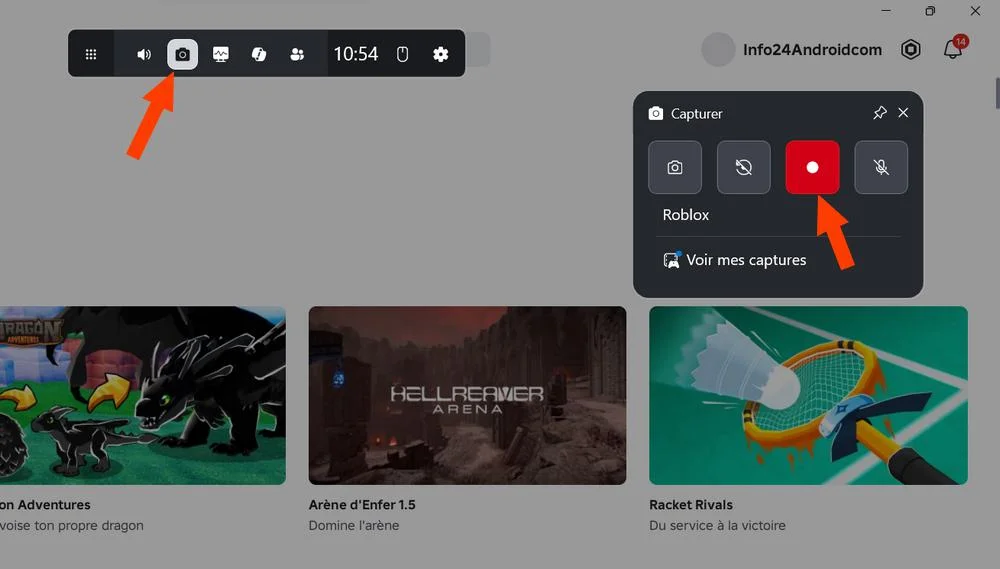Viewport: 1000px width, 569px height.
Task: Restore down the Roblox window
Action: click(x=930, y=11)
